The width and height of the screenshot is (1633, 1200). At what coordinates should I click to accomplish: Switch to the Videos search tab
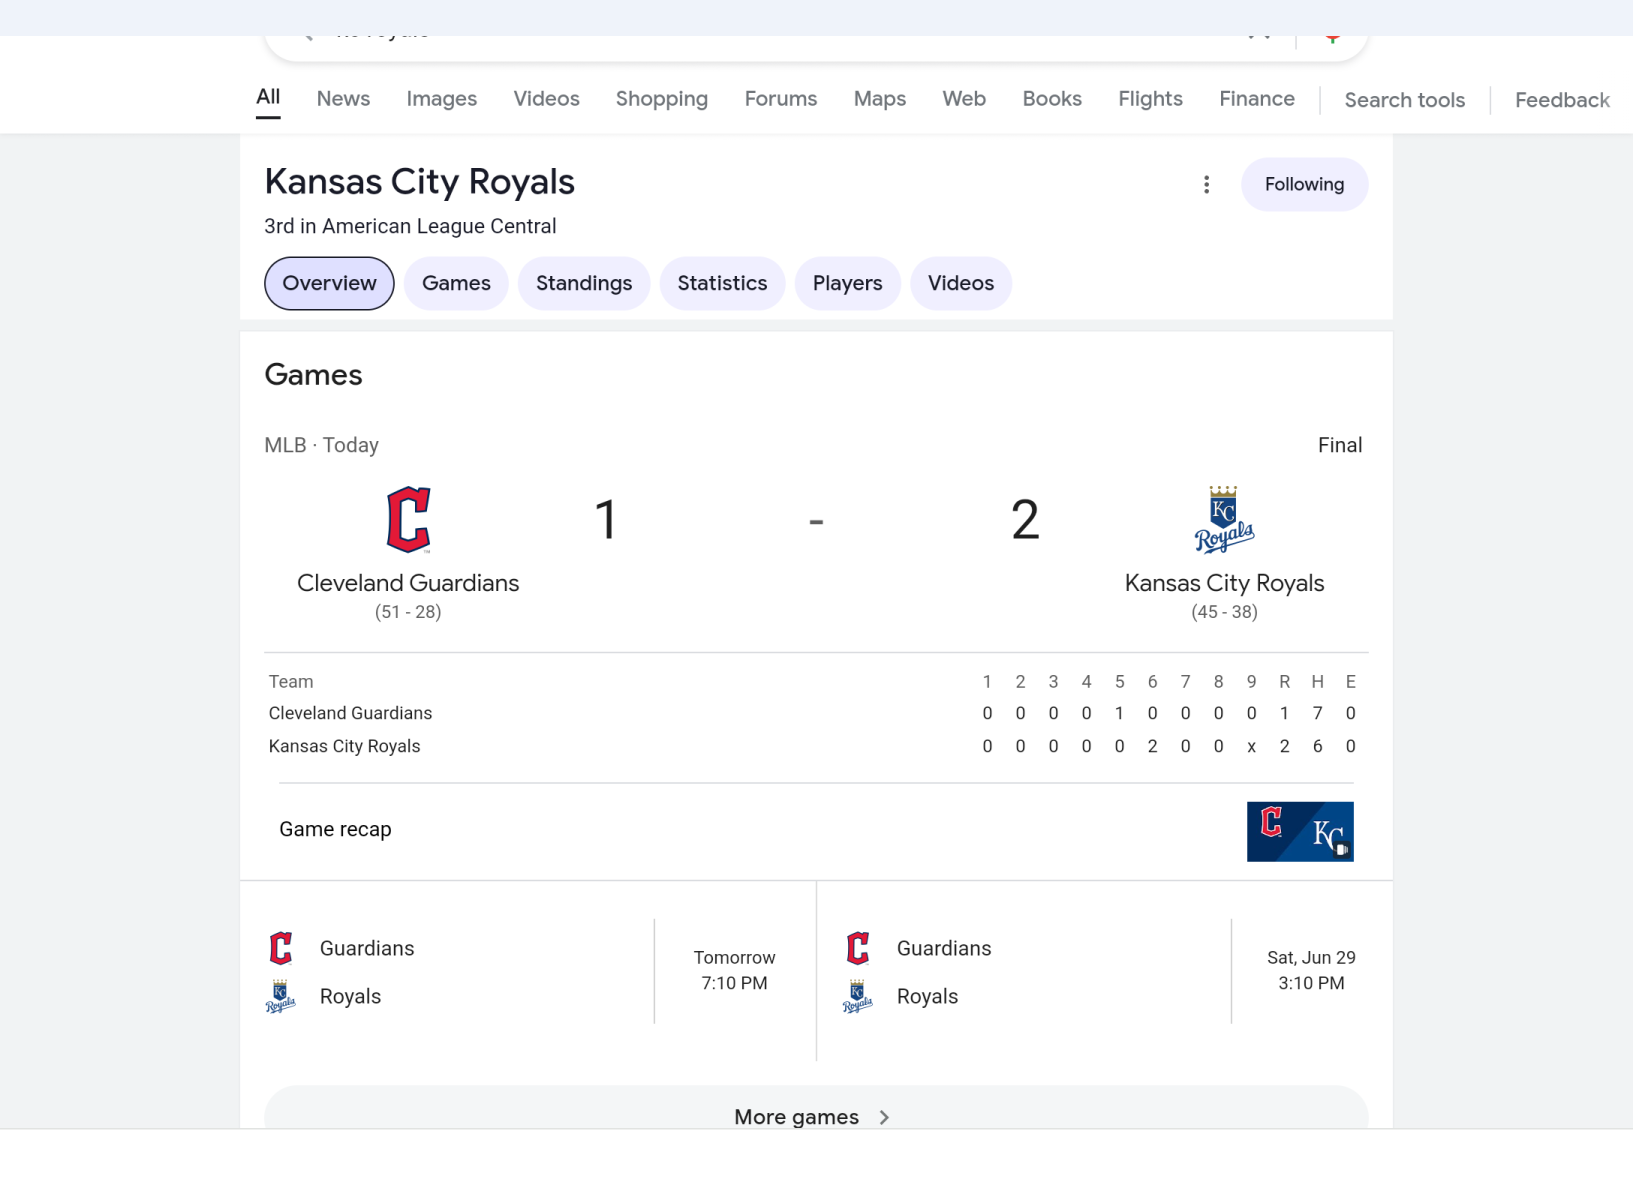click(546, 98)
